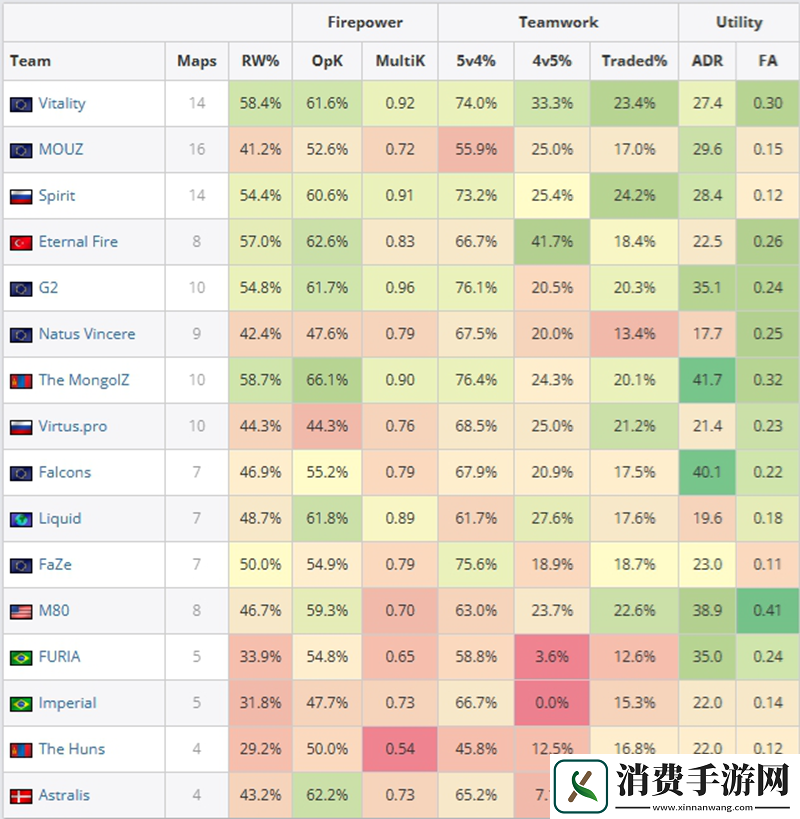Viewport: 800px width, 819px height.
Task: Click The Huns flag icon
Action: pyautogui.click(x=21, y=750)
